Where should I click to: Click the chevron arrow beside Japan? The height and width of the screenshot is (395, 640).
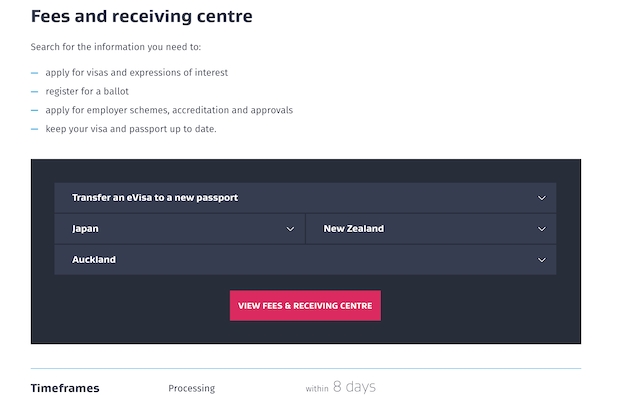tap(290, 229)
